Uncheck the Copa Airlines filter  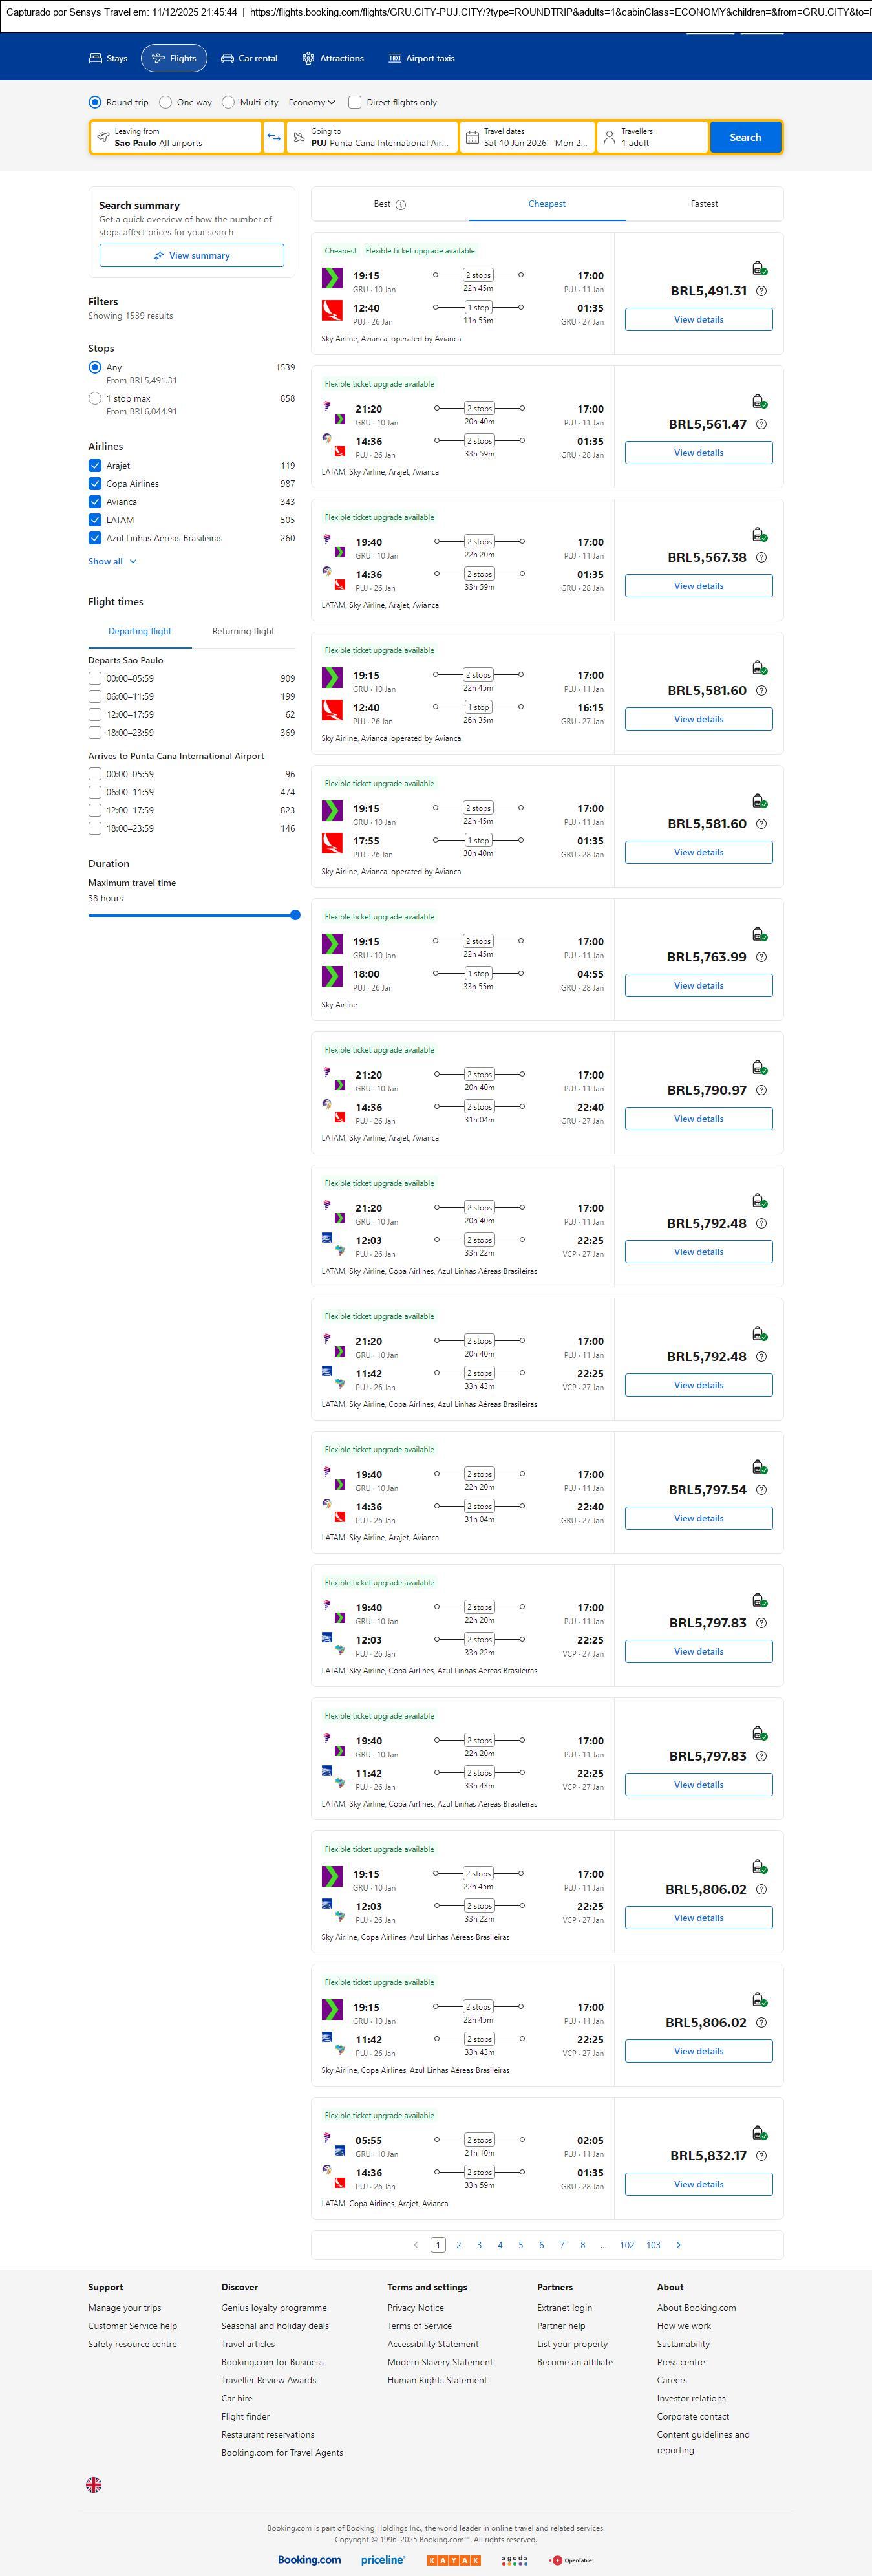(95, 484)
